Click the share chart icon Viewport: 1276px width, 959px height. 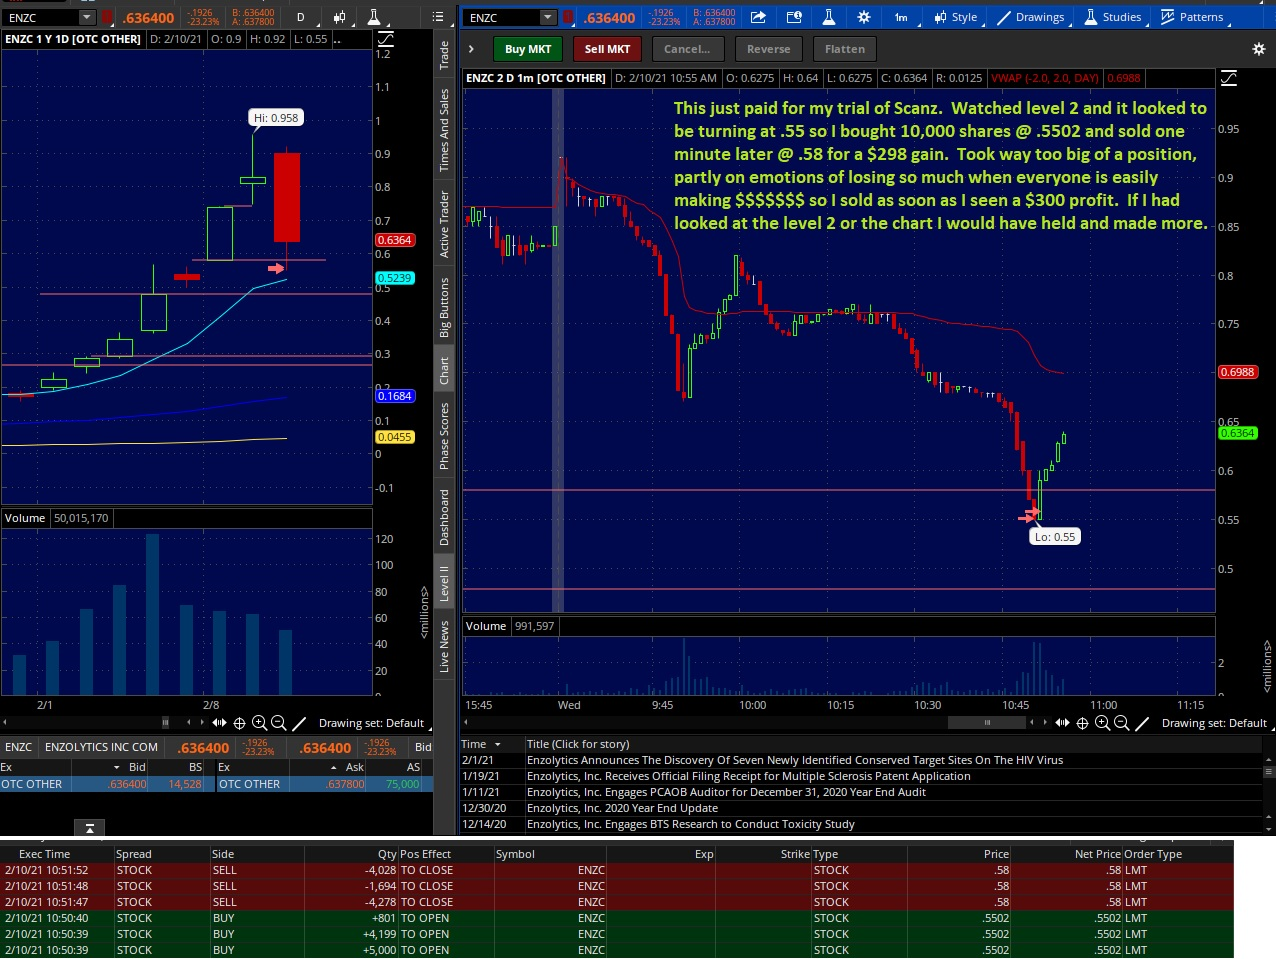[x=758, y=17]
